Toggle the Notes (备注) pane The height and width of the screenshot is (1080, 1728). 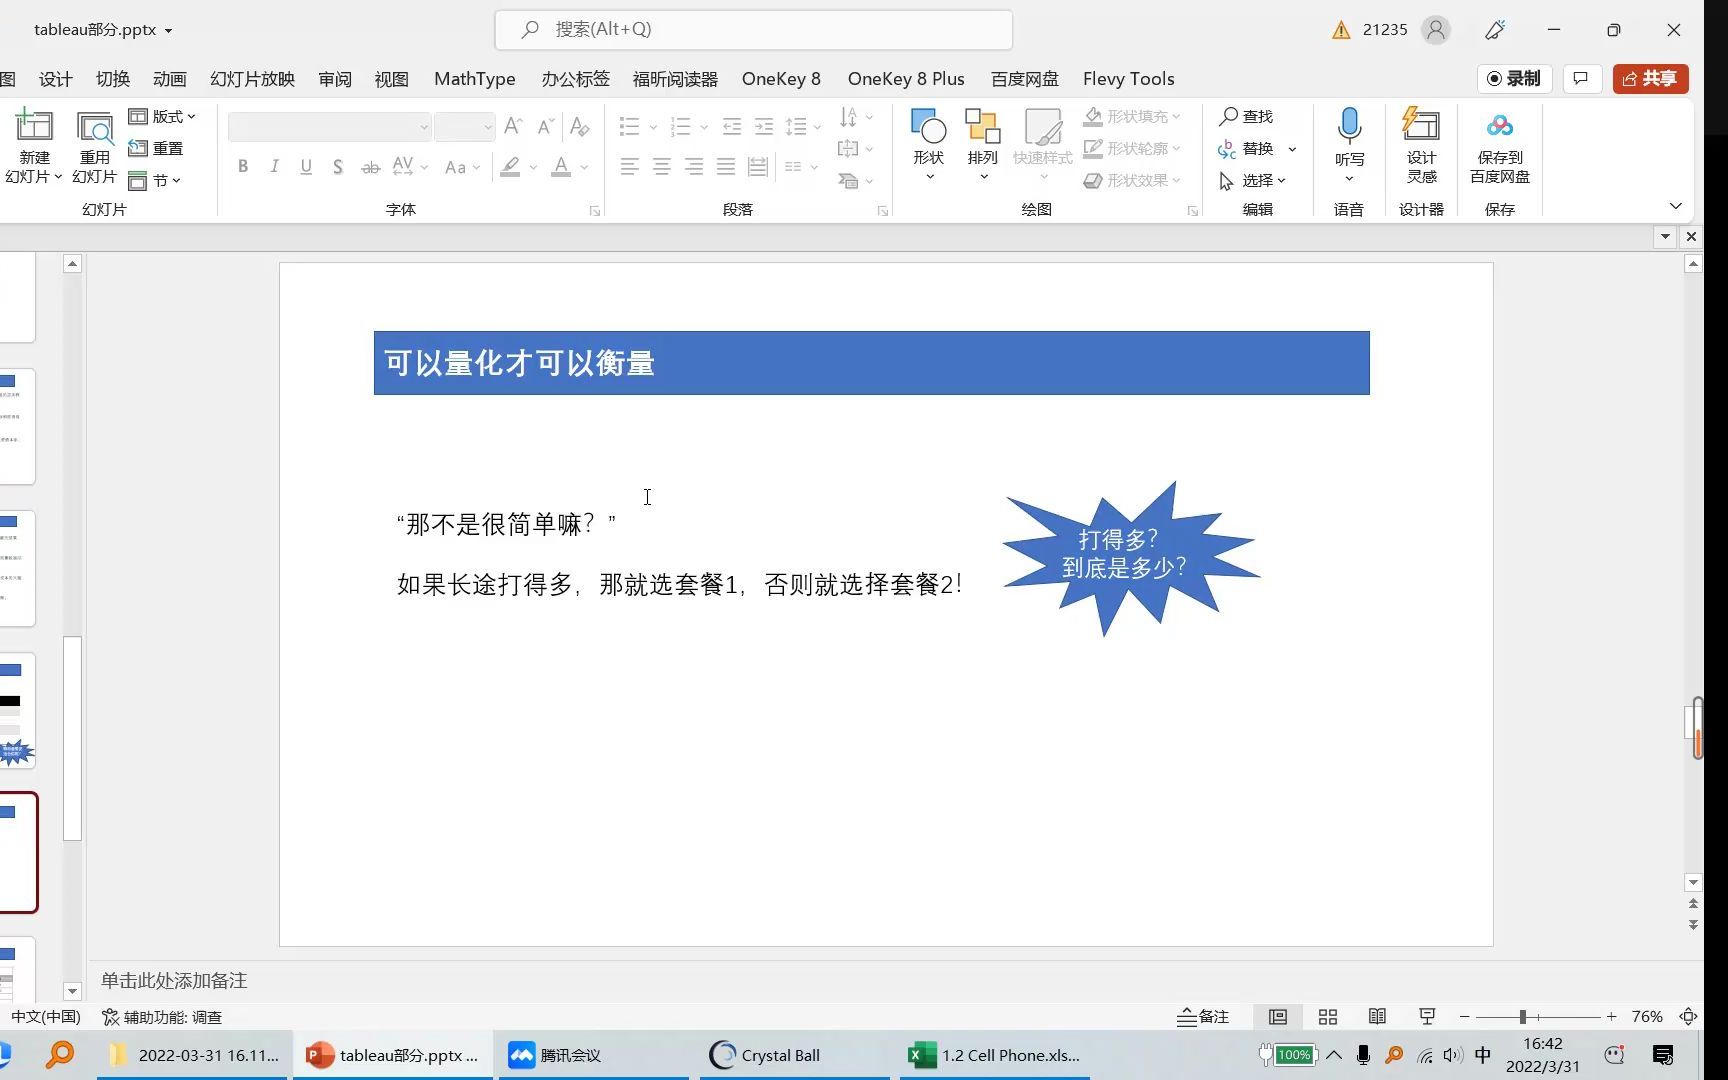(x=1203, y=1017)
